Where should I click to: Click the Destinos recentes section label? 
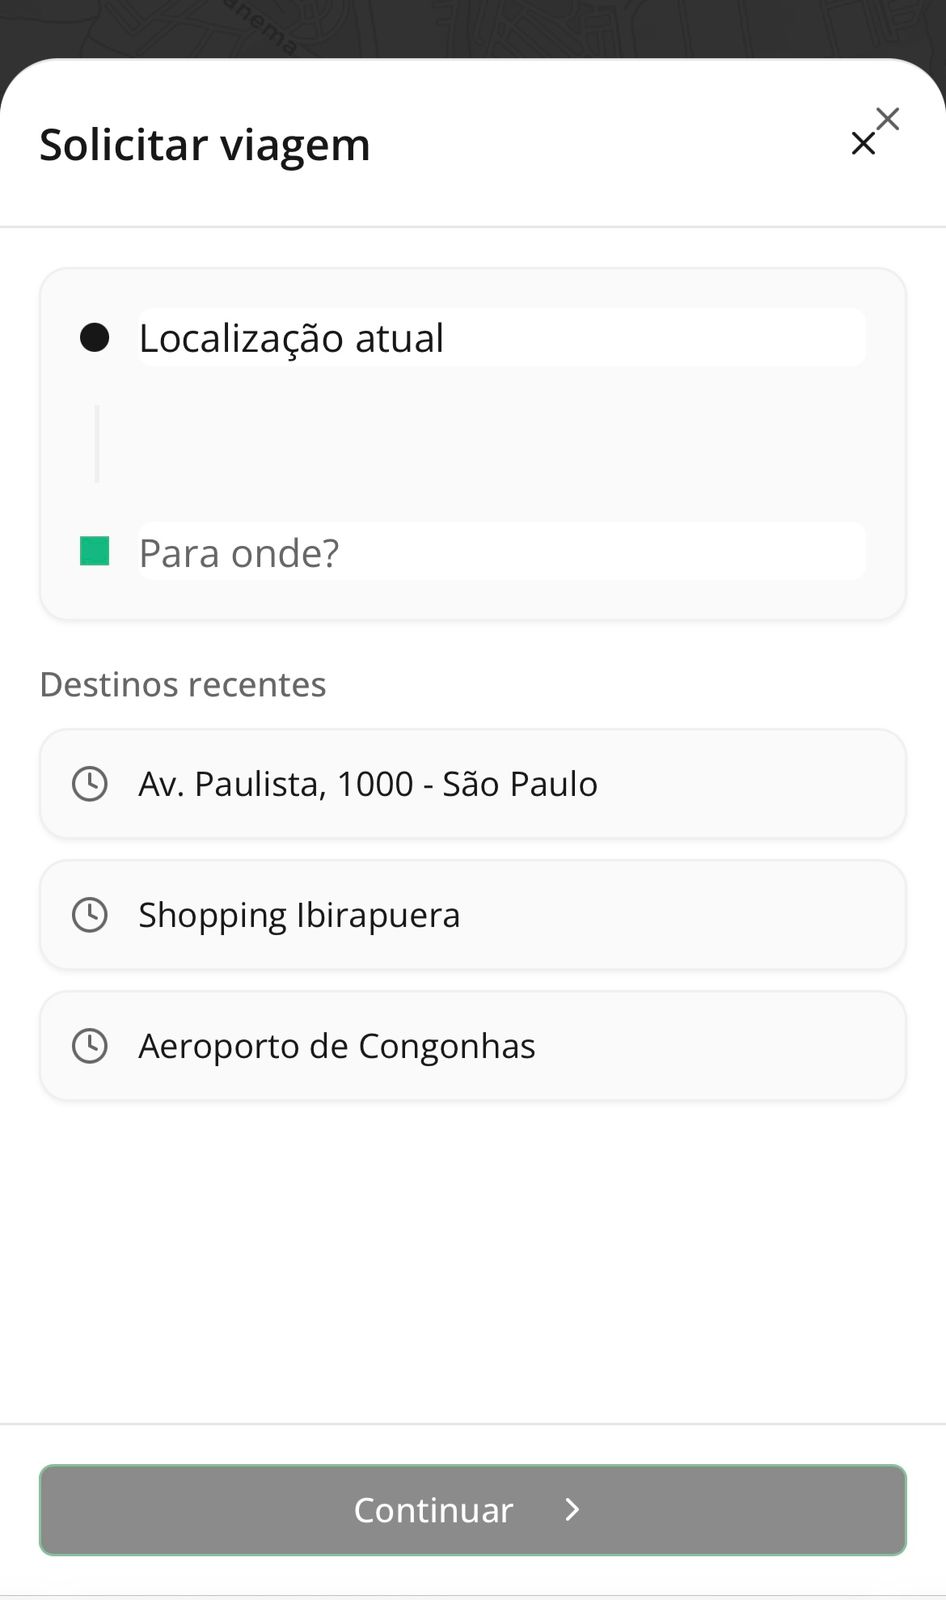click(x=183, y=685)
